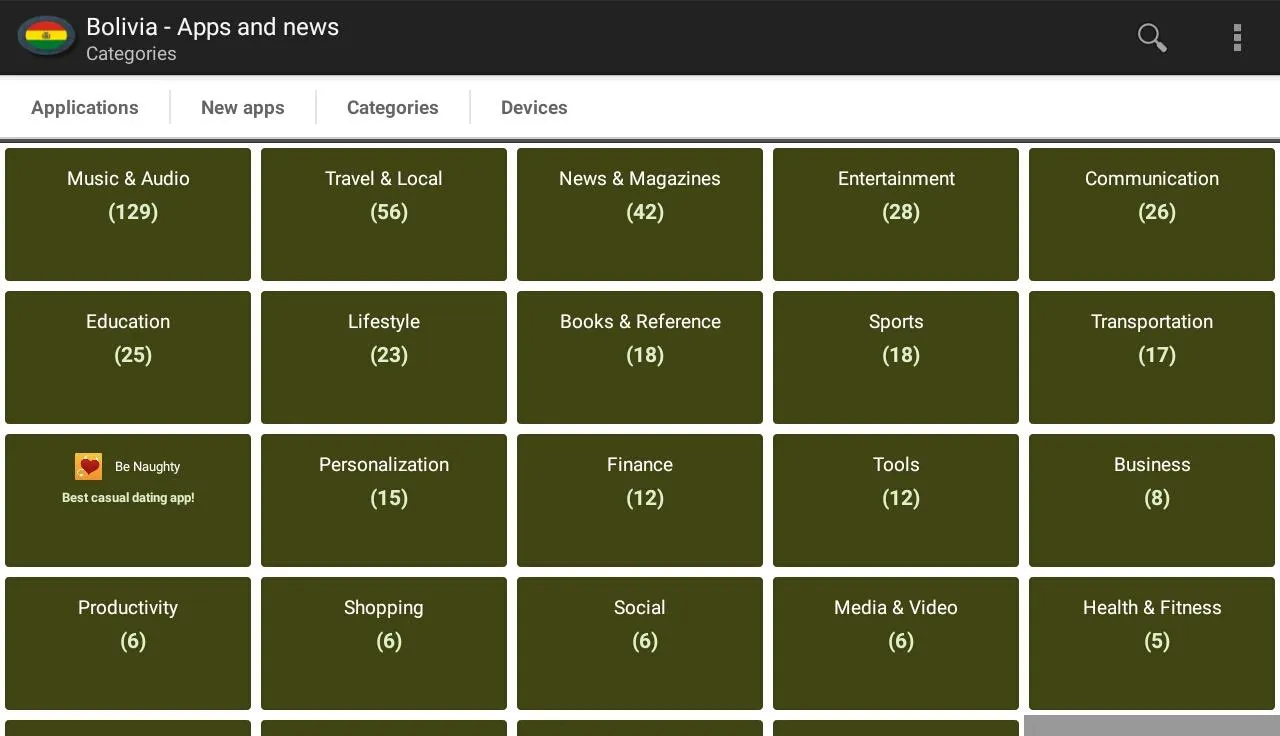Tap the Be Naughty heart icon

(x=89, y=466)
